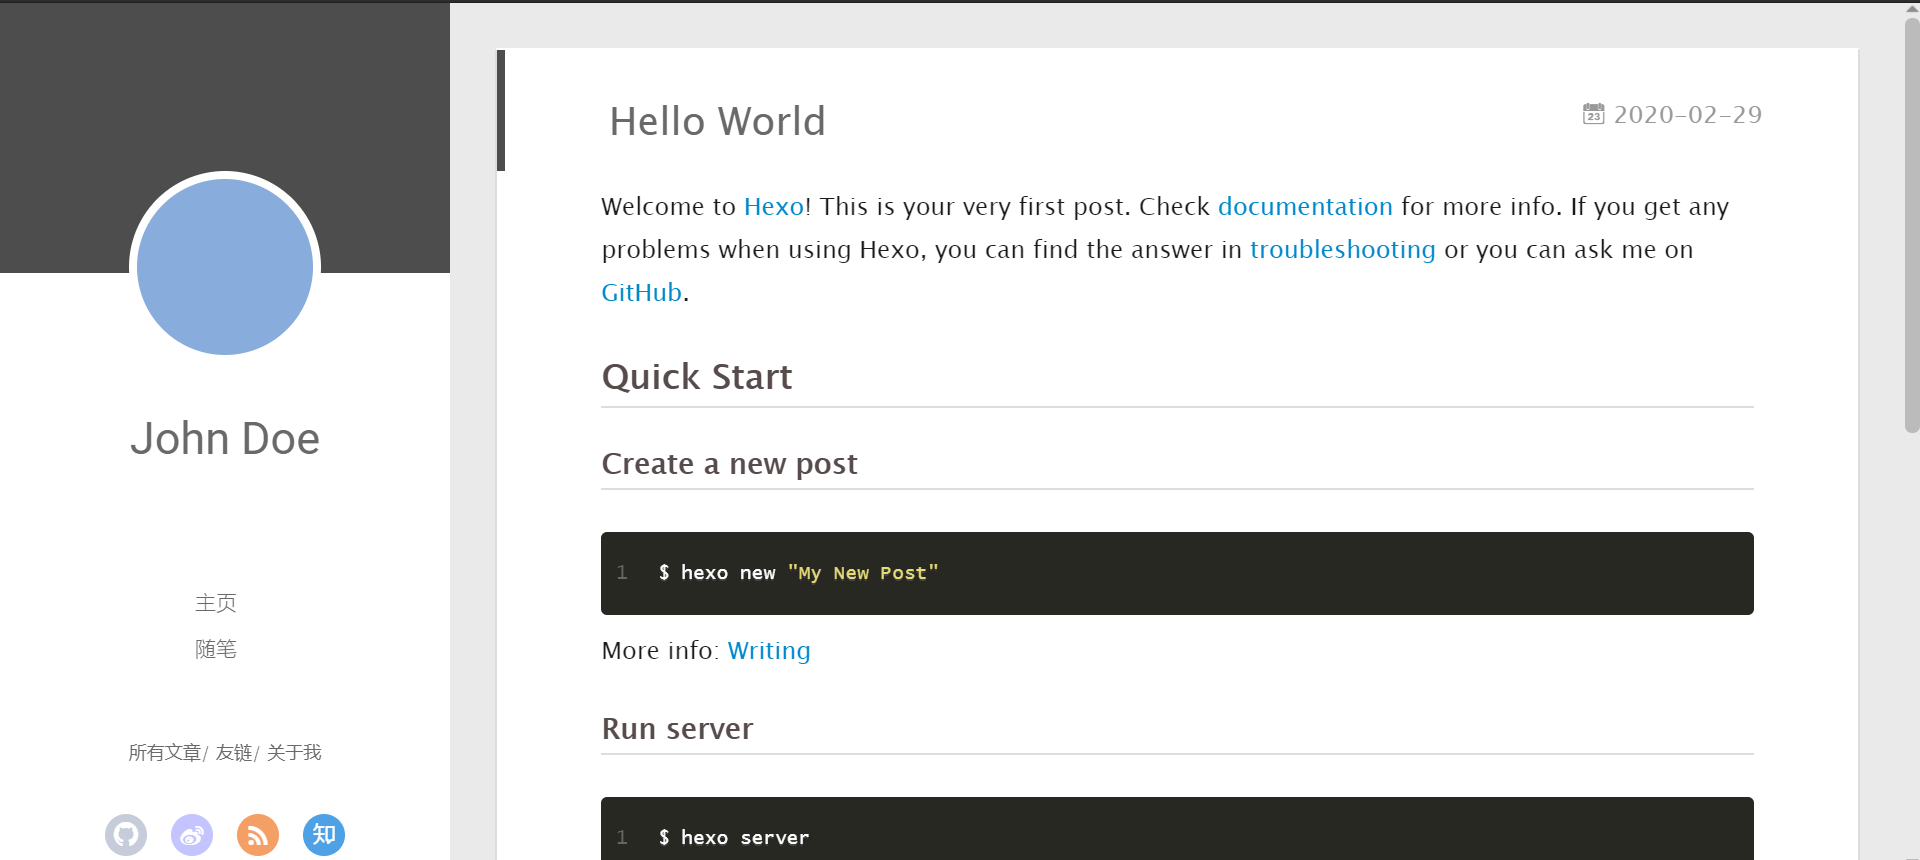Open the Hello World post title

pyautogui.click(x=717, y=121)
